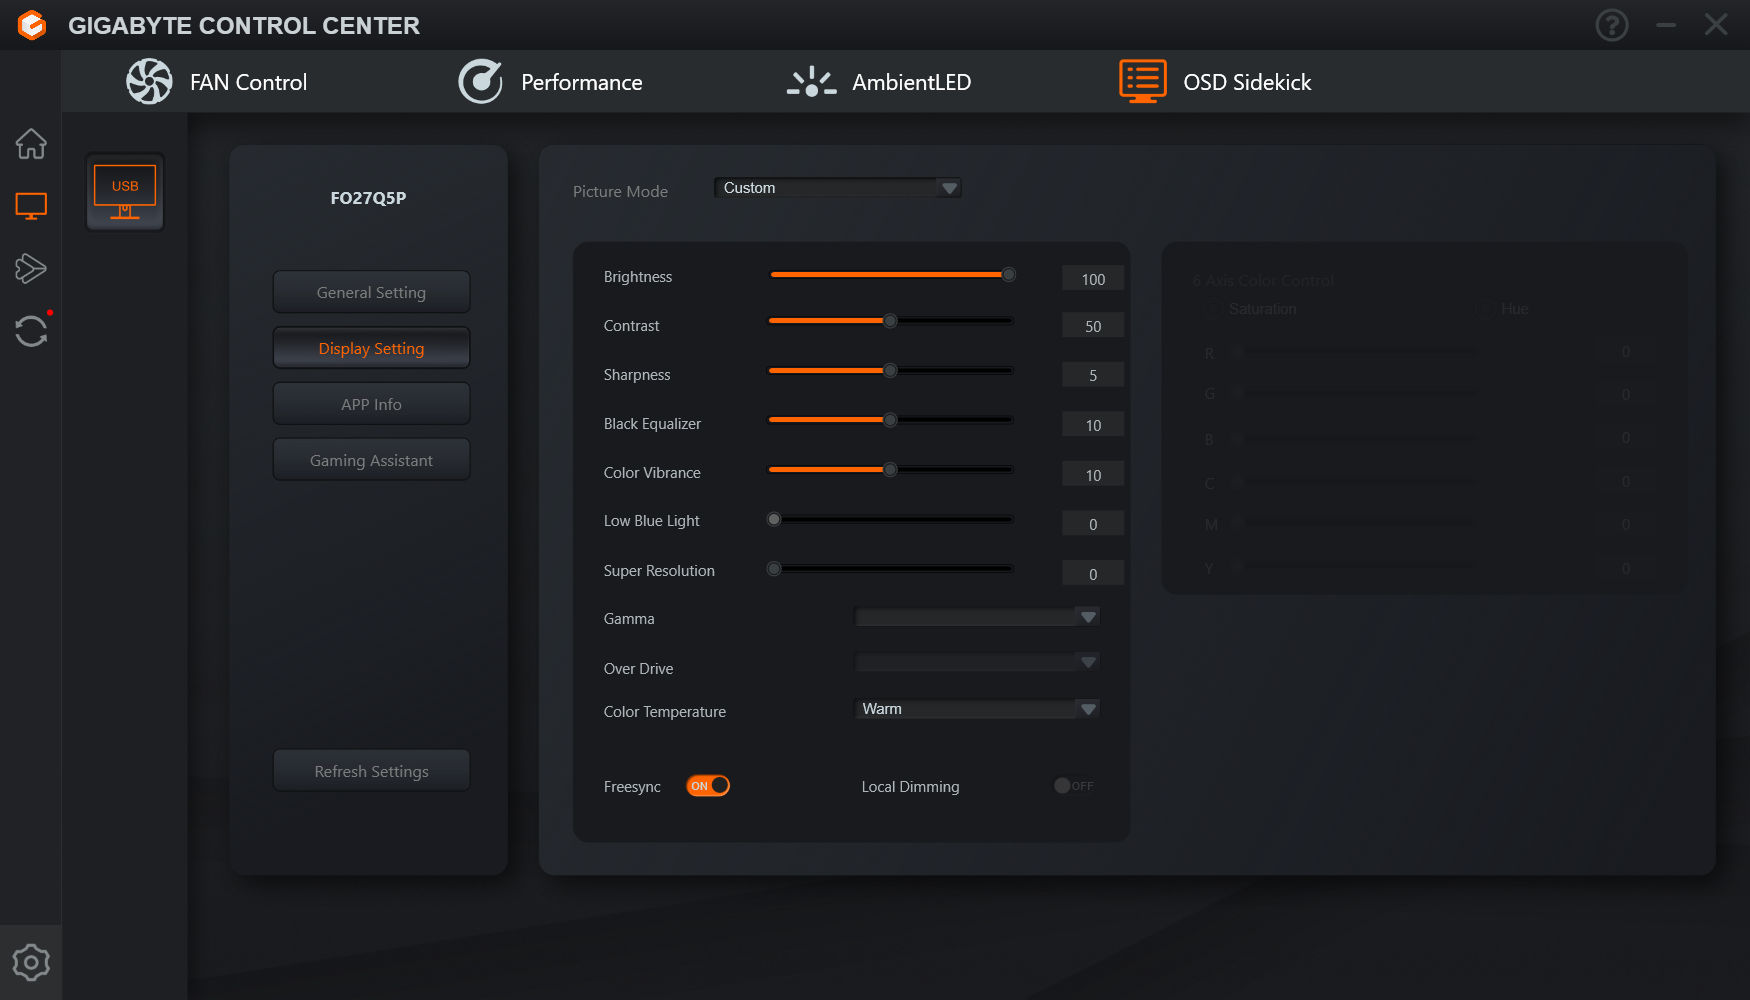Click the Refresh Settings button

tap(371, 771)
